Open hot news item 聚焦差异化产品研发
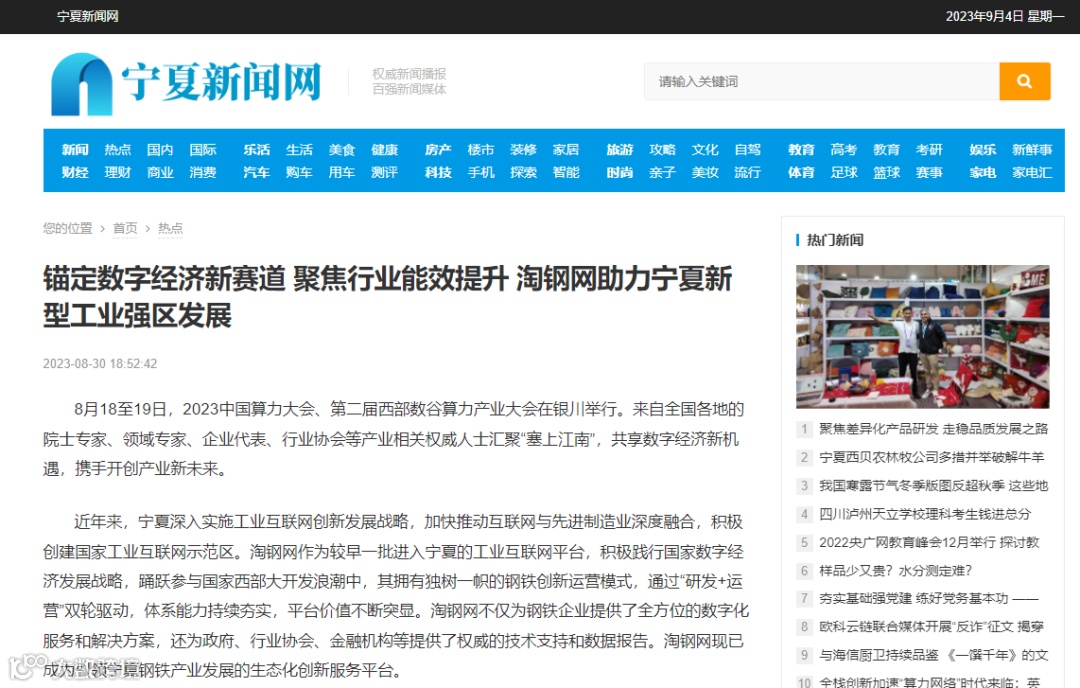This screenshot has width=1080, height=688. coord(933,429)
